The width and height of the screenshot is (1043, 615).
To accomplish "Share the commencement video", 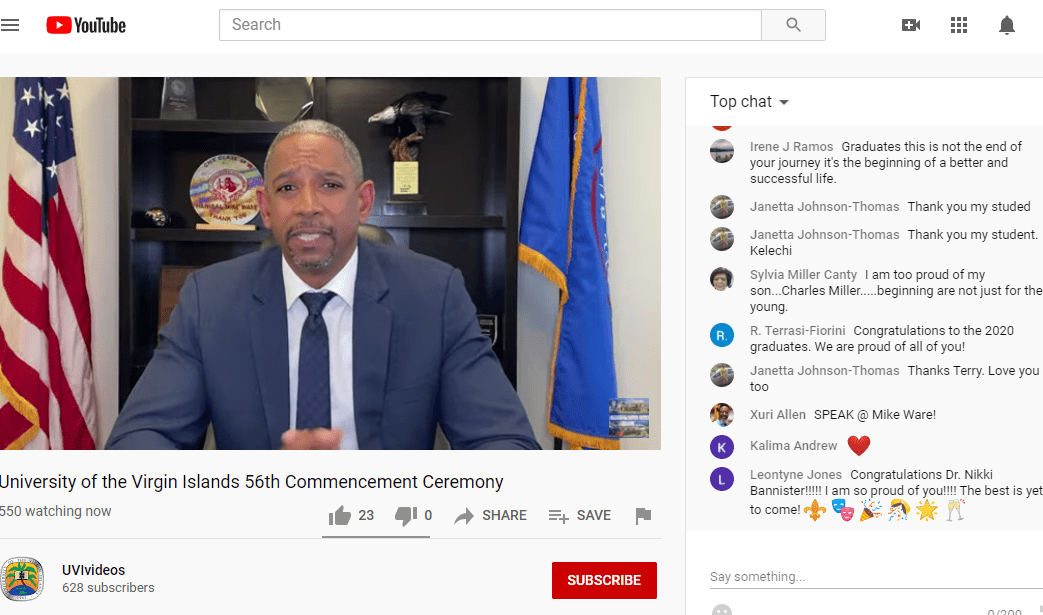I will 490,515.
